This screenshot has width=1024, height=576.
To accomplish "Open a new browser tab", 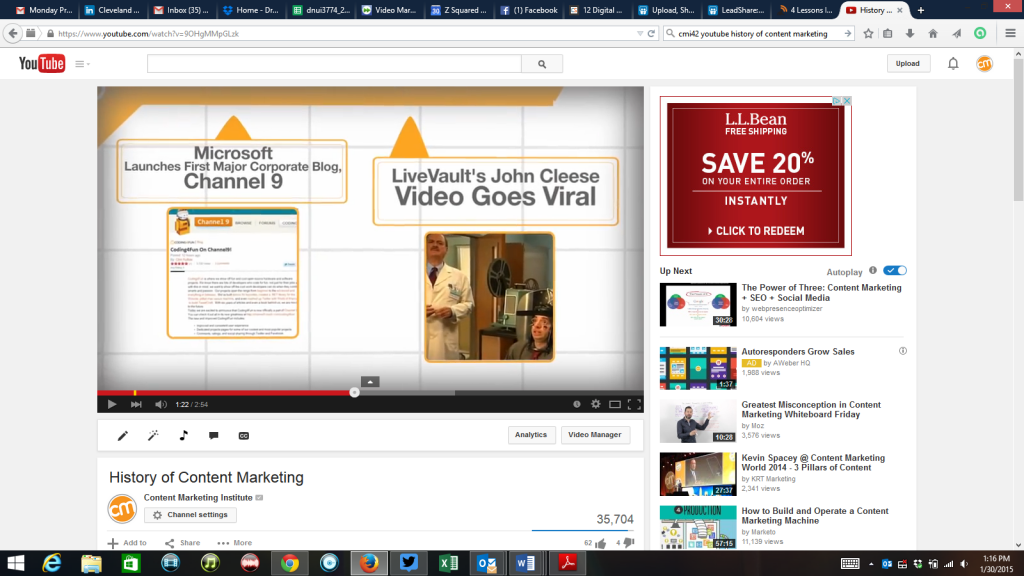I will pos(921,10).
